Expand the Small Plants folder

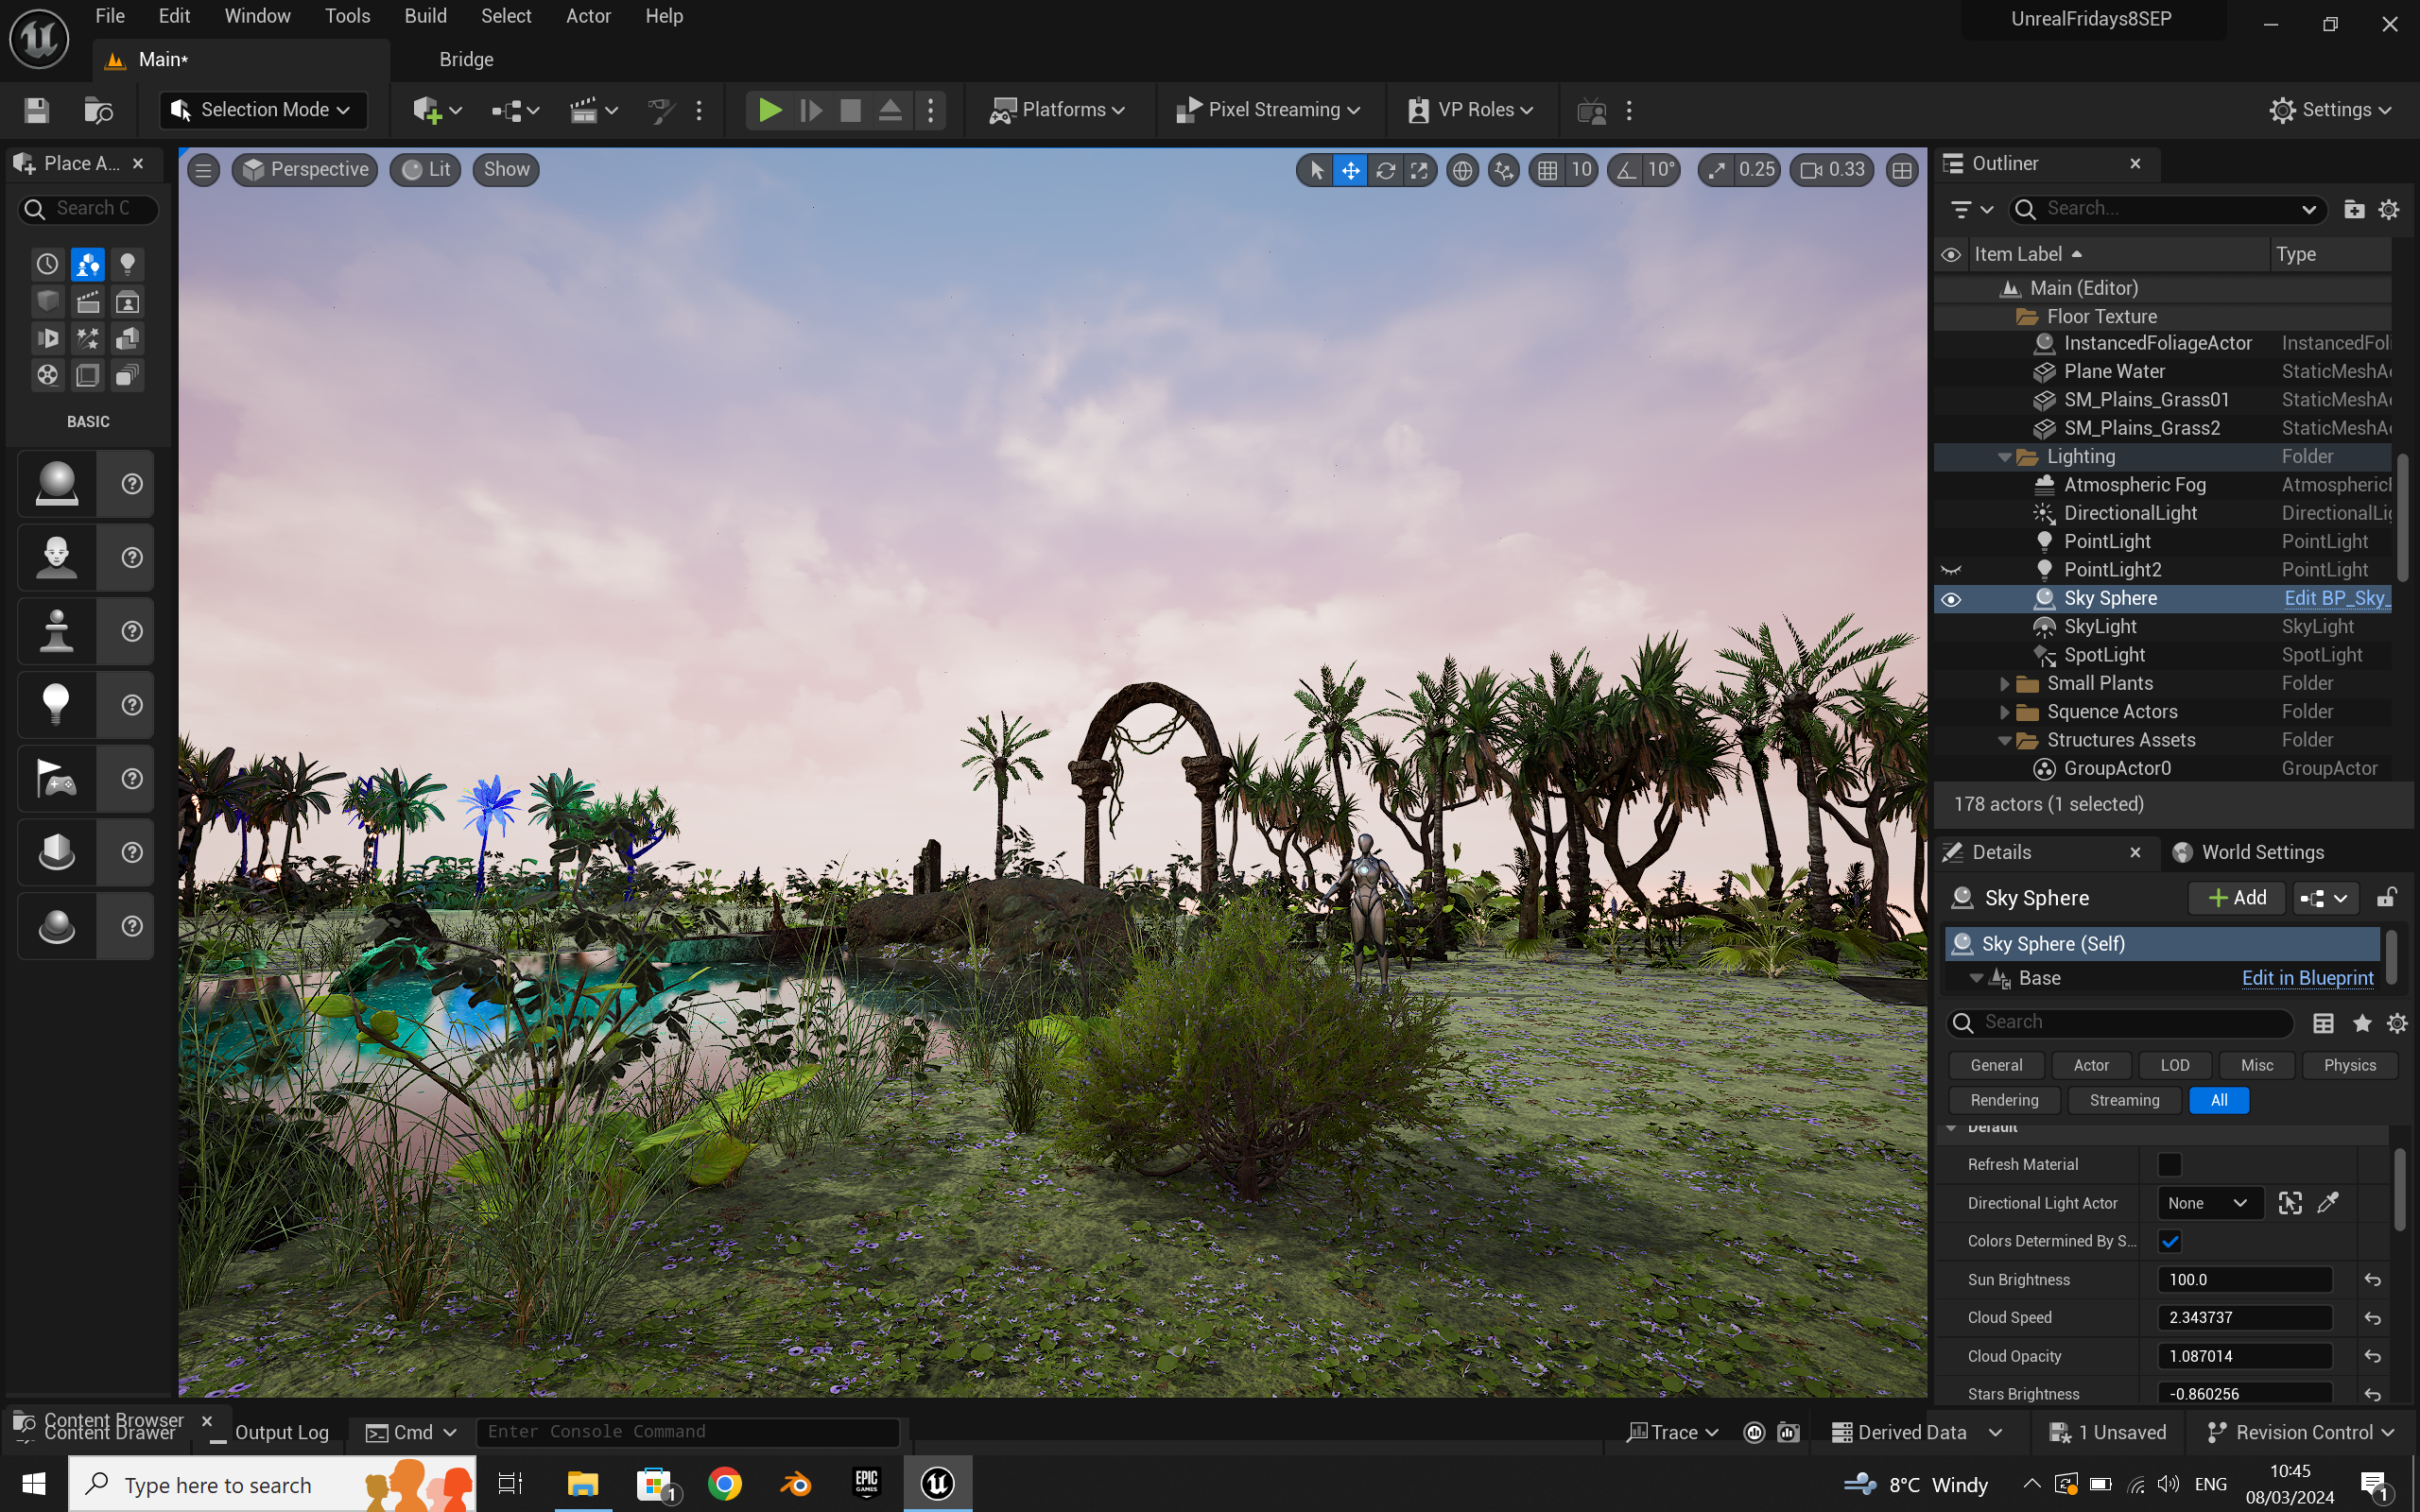[2004, 684]
